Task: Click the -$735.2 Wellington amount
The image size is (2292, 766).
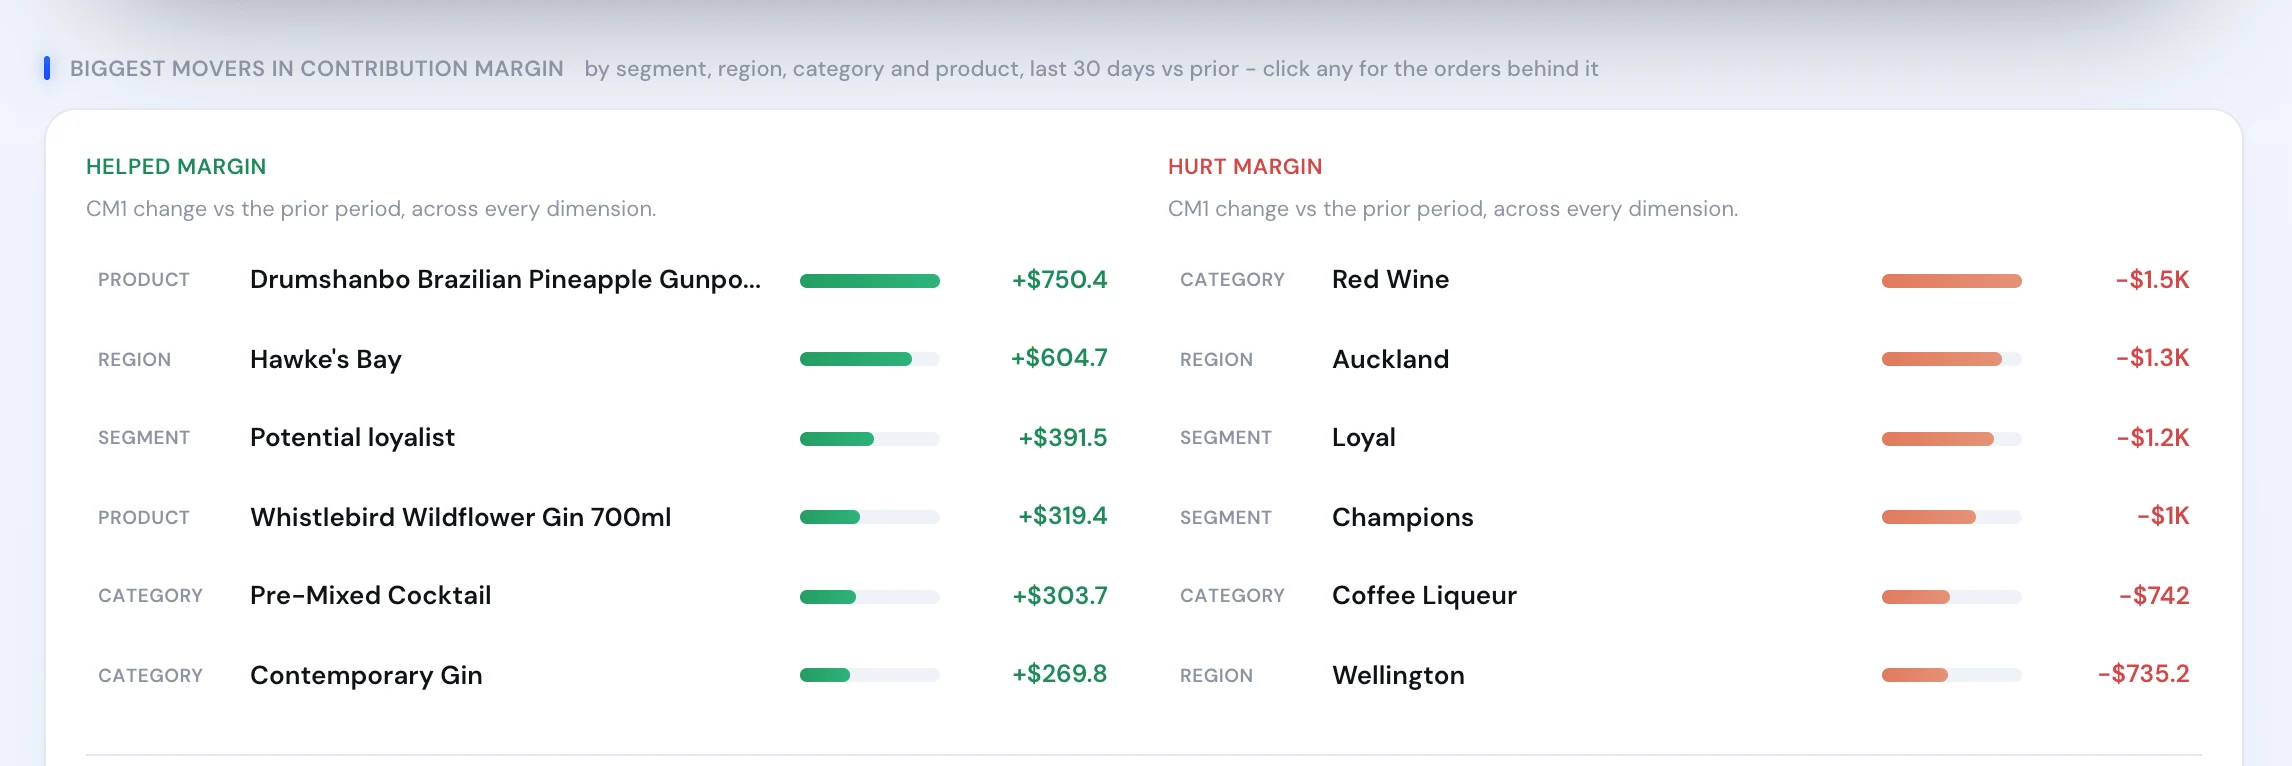Action: (x=2144, y=674)
